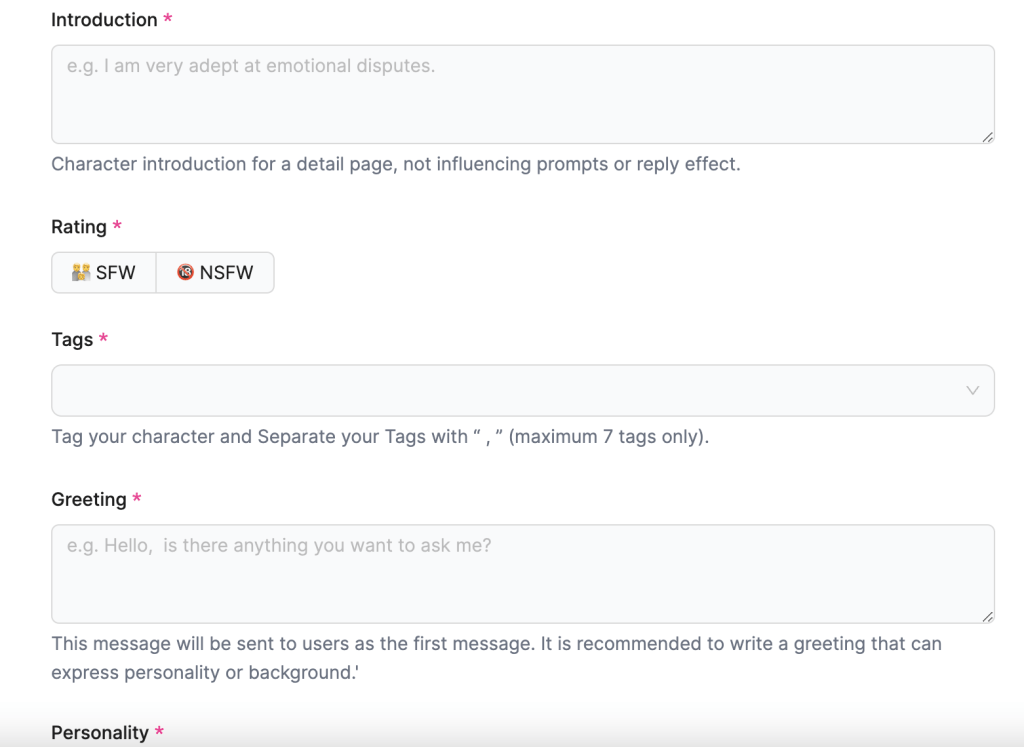Image resolution: width=1024 pixels, height=747 pixels.
Task: Click the family emoji icon on SFW
Action: [81, 273]
